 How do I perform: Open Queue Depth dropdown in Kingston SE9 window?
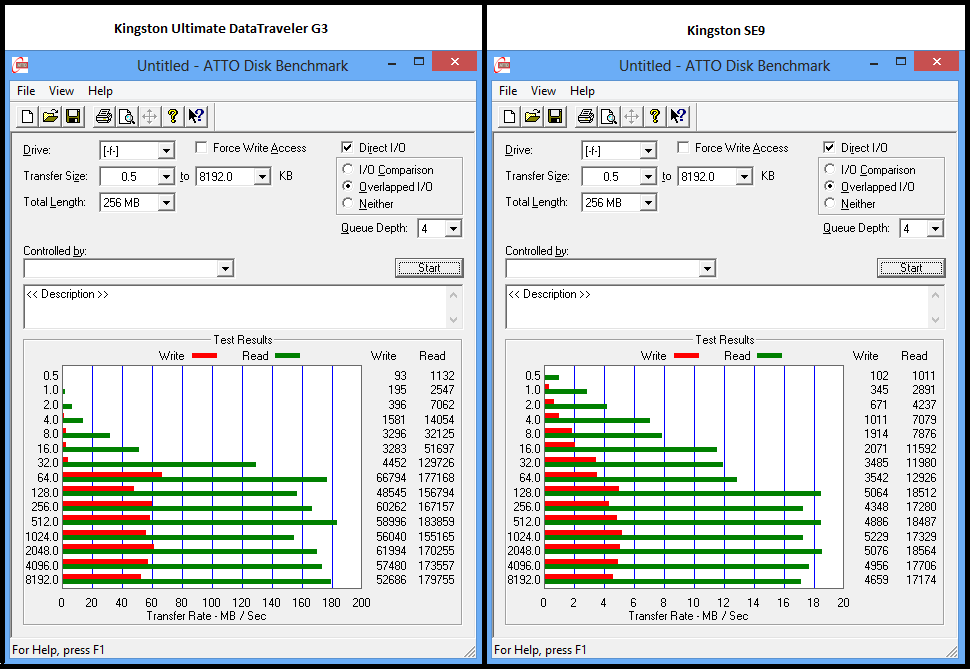pyautogui.click(x=935, y=228)
